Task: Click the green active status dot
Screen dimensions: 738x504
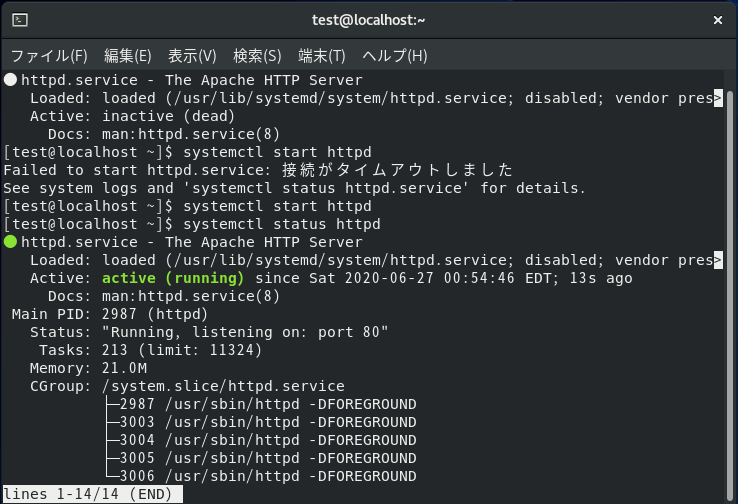Action: point(10,242)
